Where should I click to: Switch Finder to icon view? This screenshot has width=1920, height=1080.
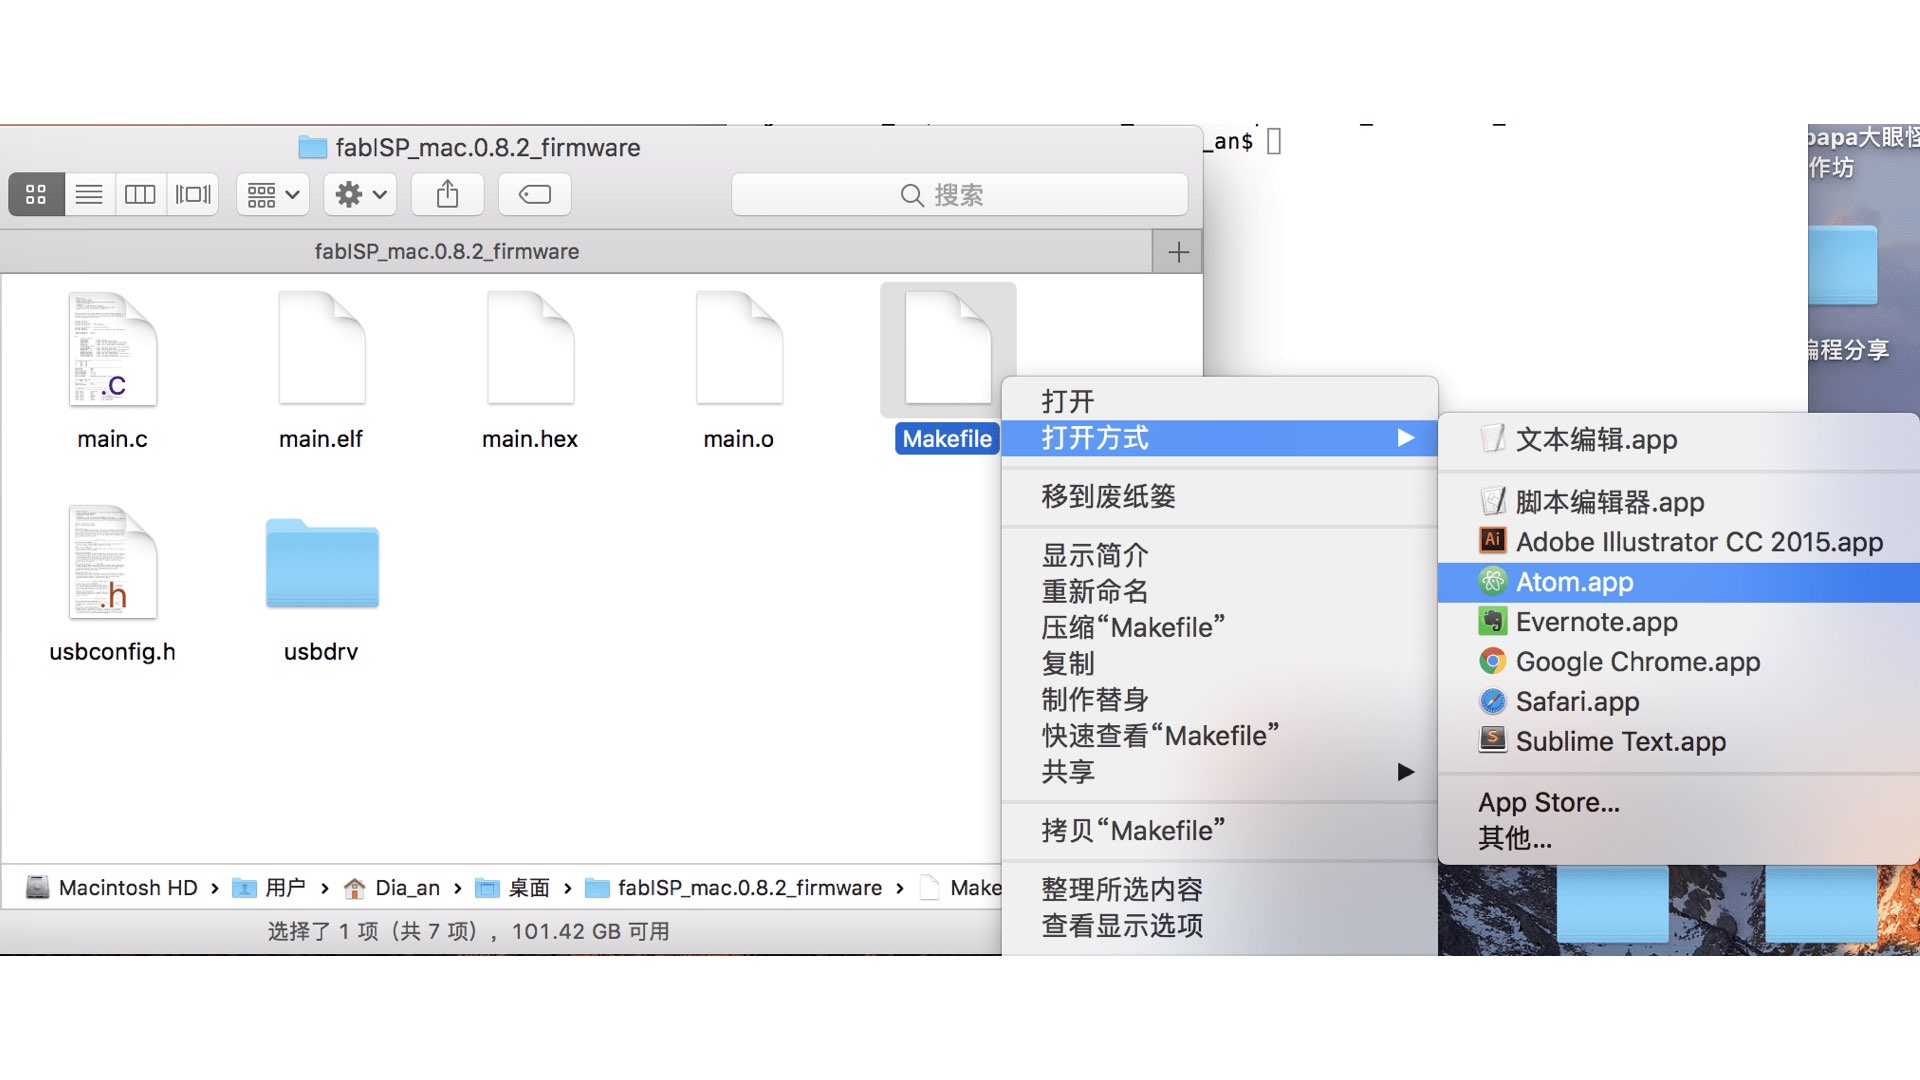[36, 194]
